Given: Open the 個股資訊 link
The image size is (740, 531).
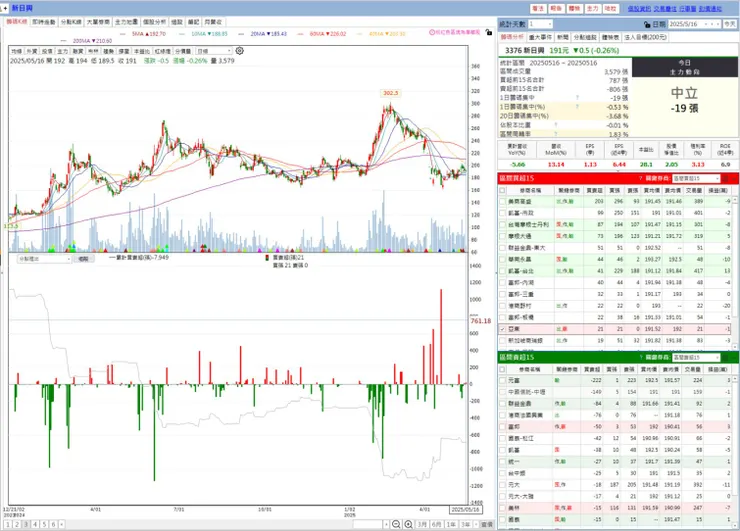Looking at the screenshot, I should click(639, 8).
